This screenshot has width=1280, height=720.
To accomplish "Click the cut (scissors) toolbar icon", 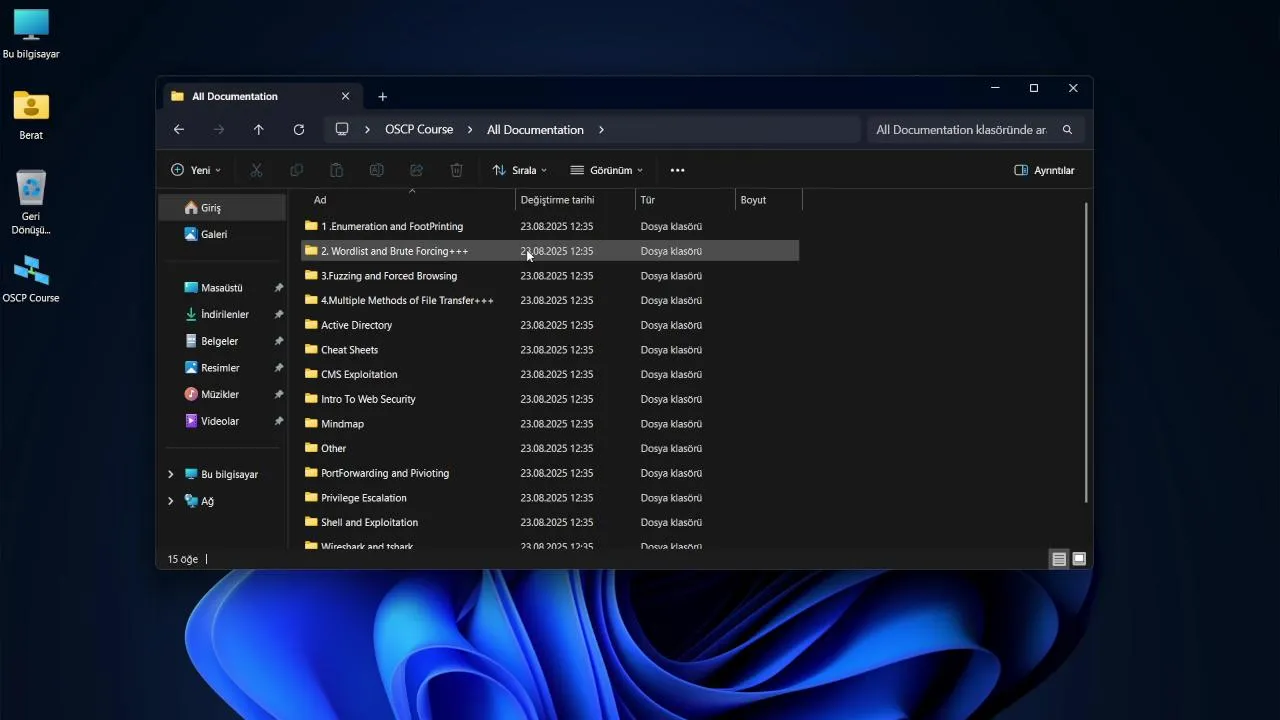I will (257, 170).
